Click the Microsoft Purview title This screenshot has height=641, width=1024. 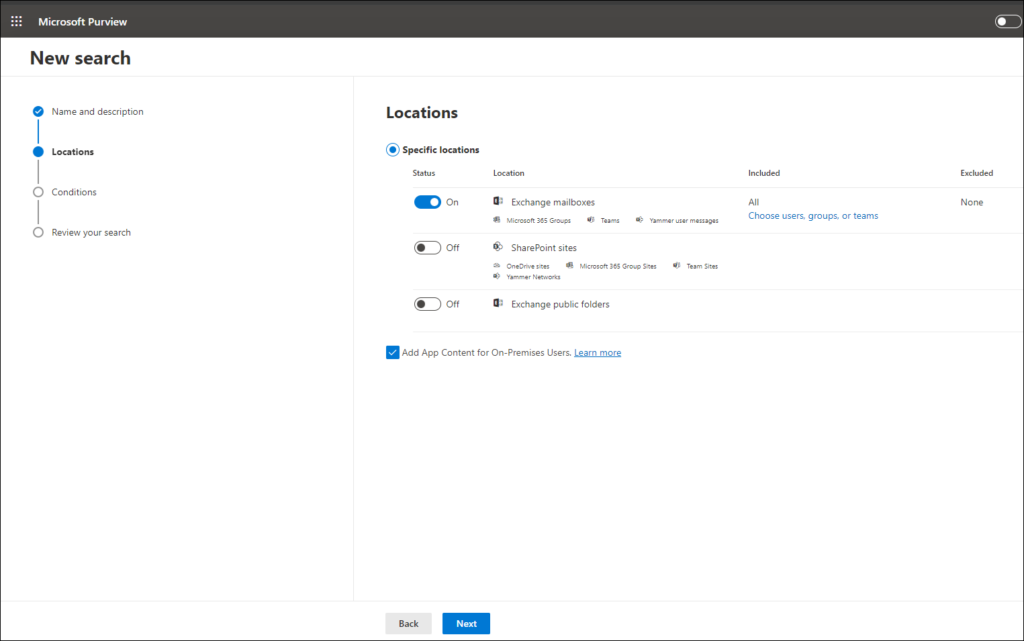pyautogui.click(x=82, y=22)
